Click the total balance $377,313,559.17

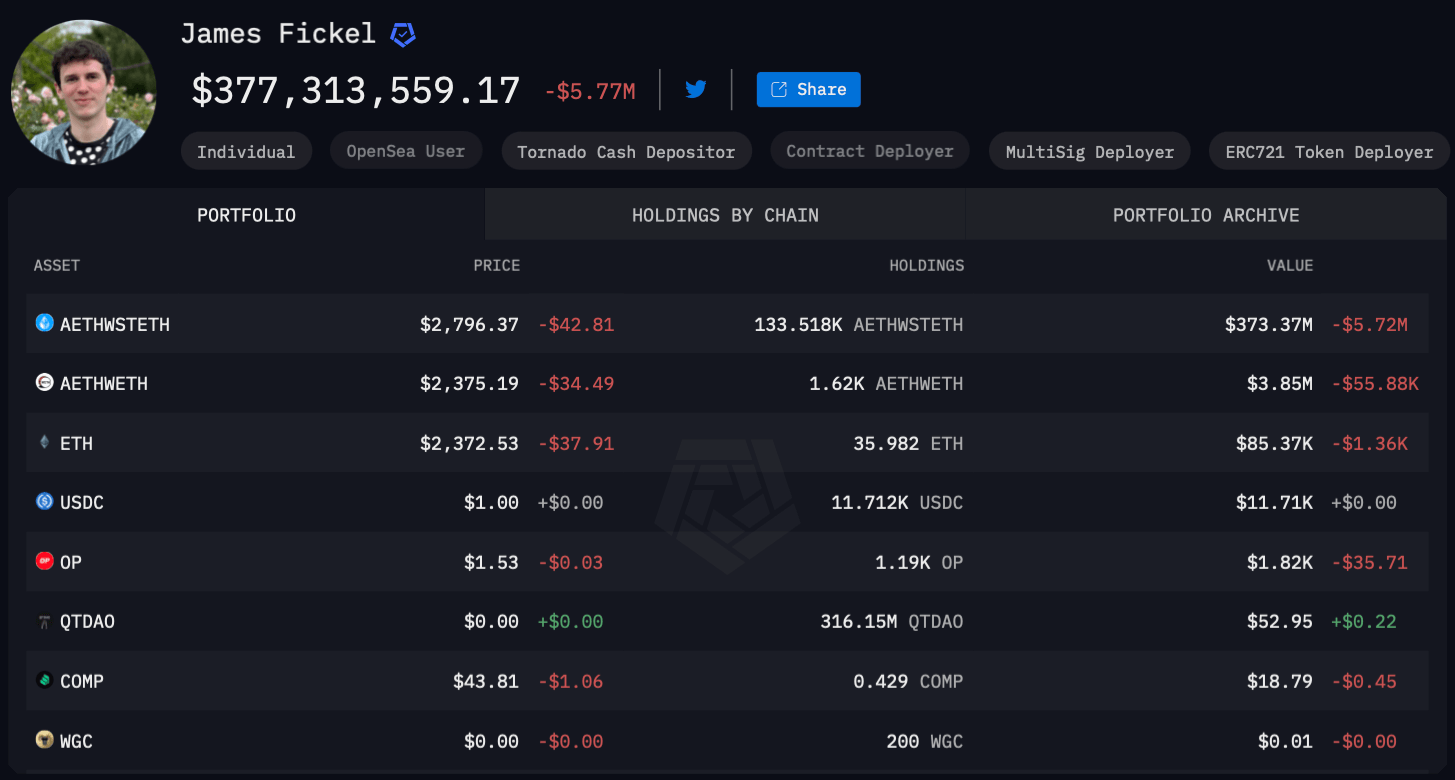click(x=356, y=90)
